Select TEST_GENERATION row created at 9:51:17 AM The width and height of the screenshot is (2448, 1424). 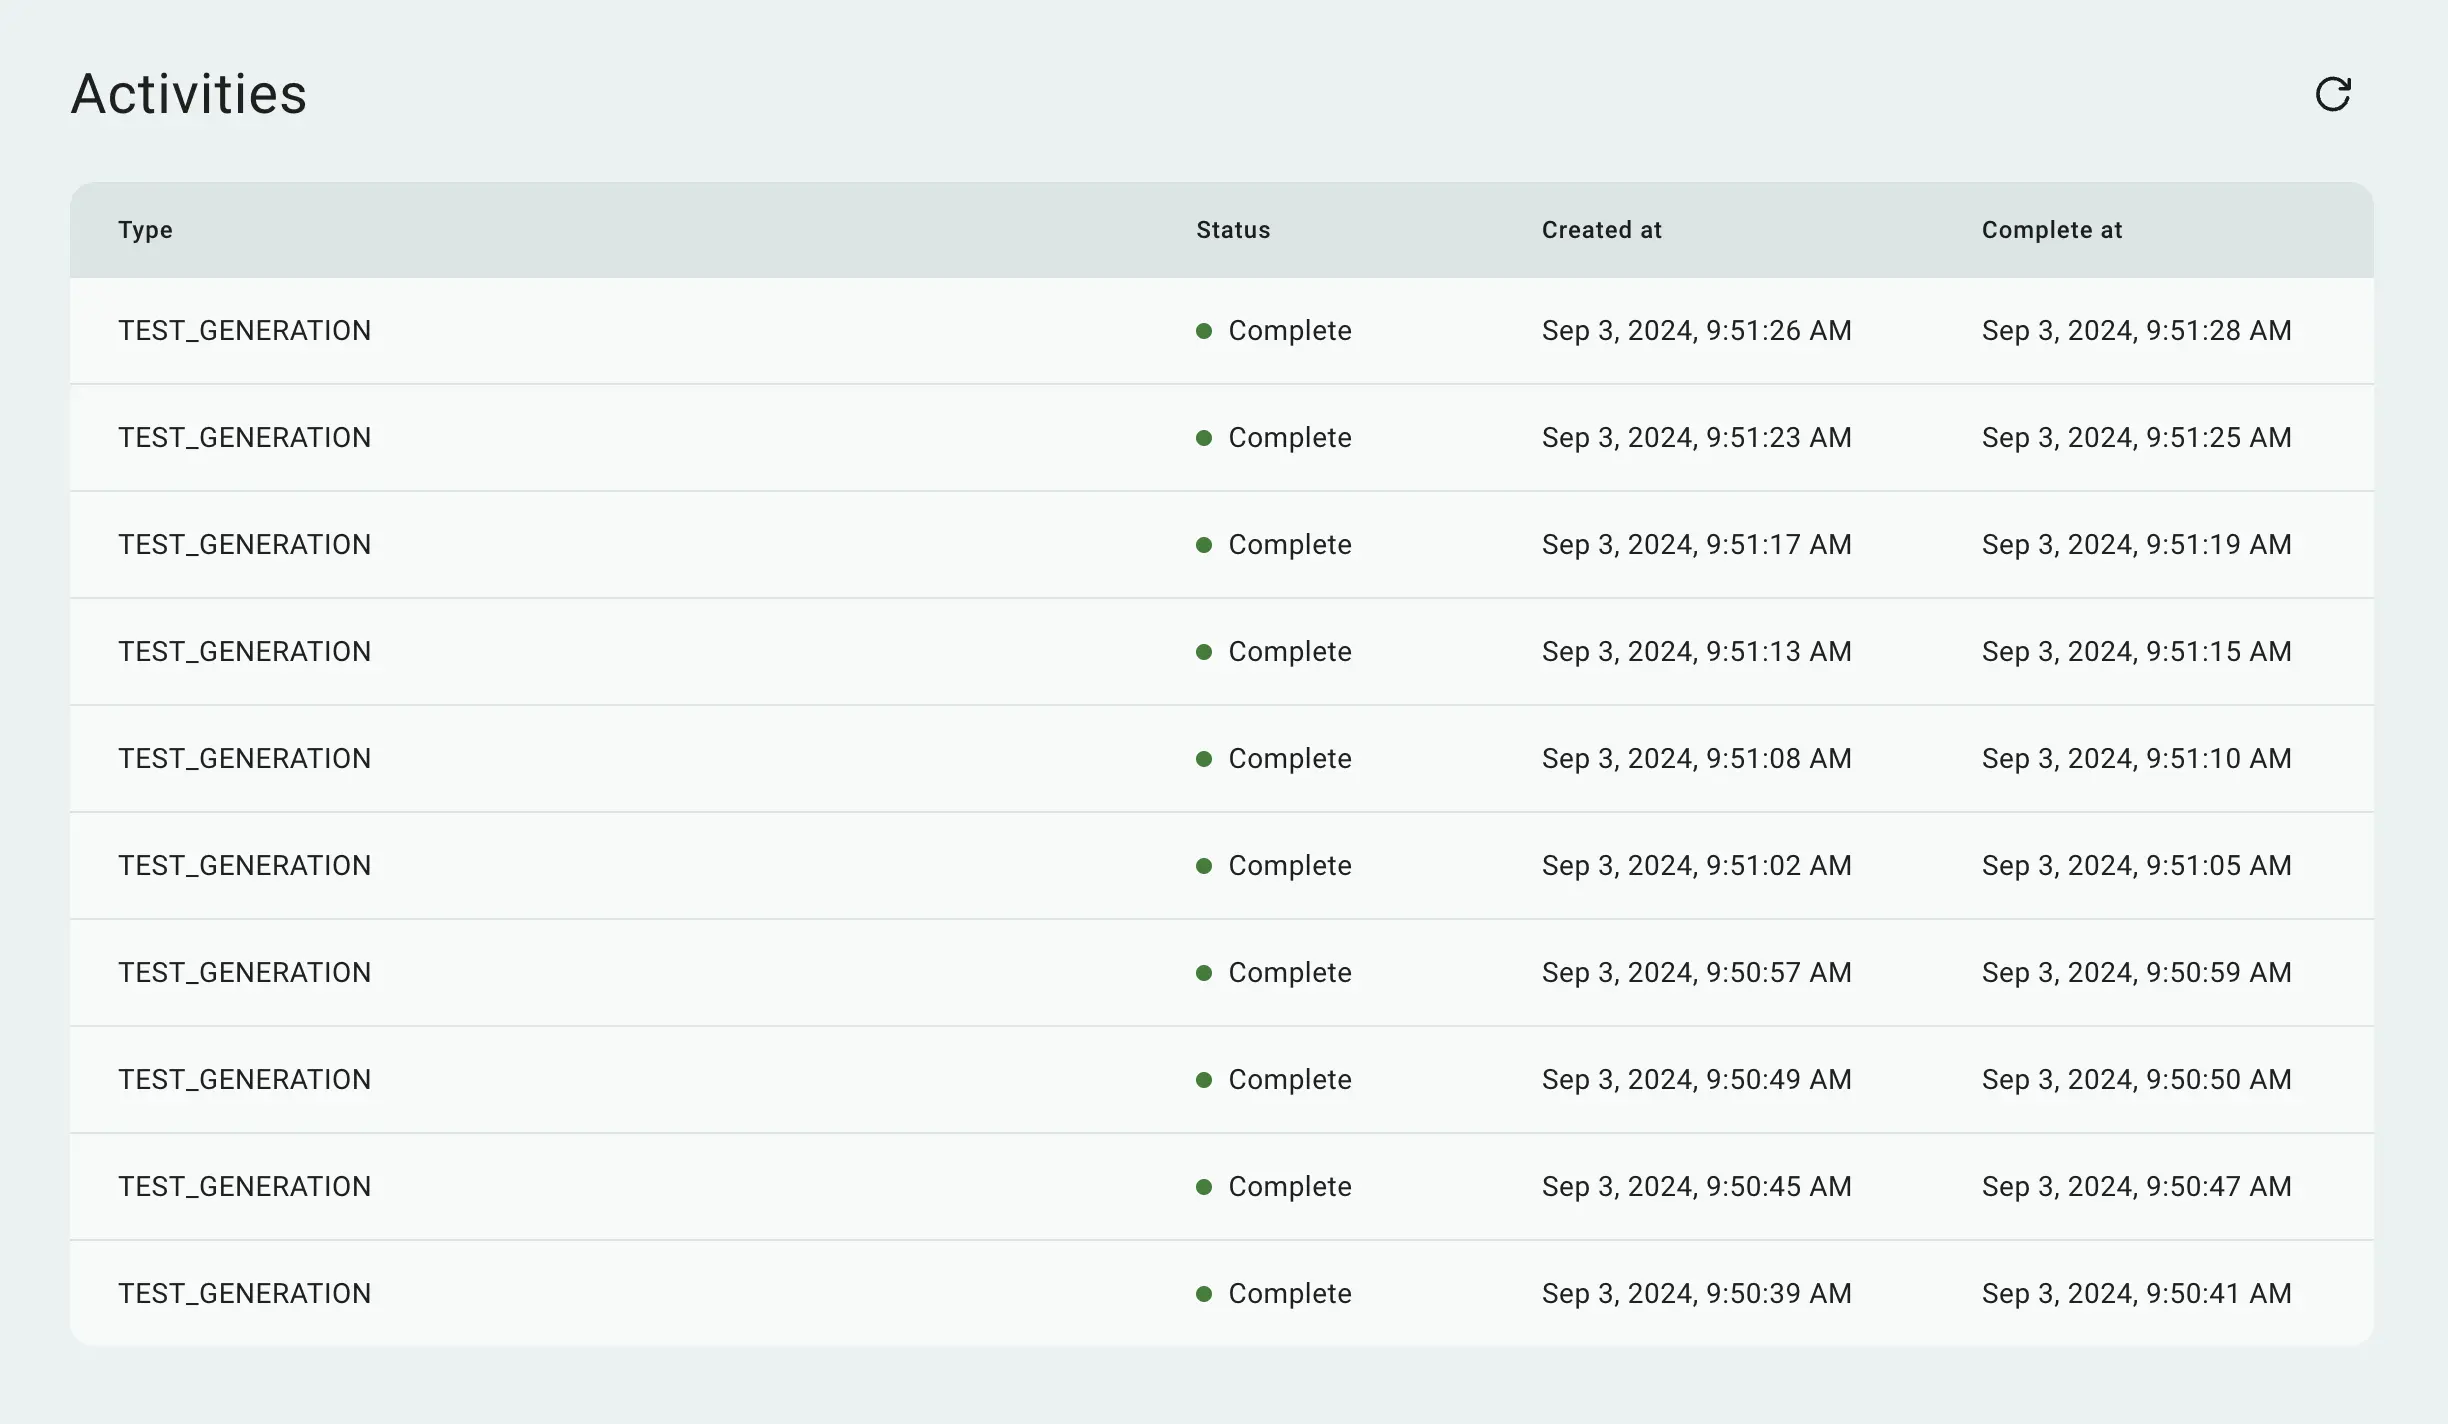tap(1222, 544)
